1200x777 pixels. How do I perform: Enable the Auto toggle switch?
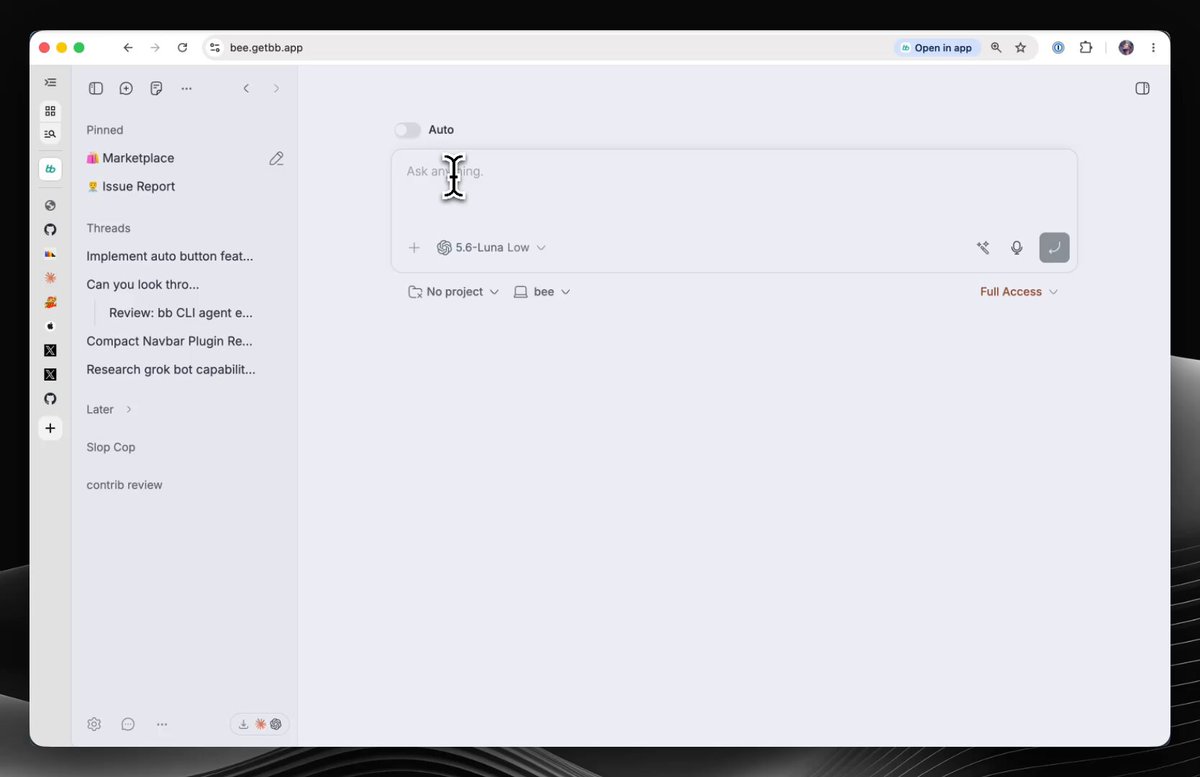click(407, 130)
